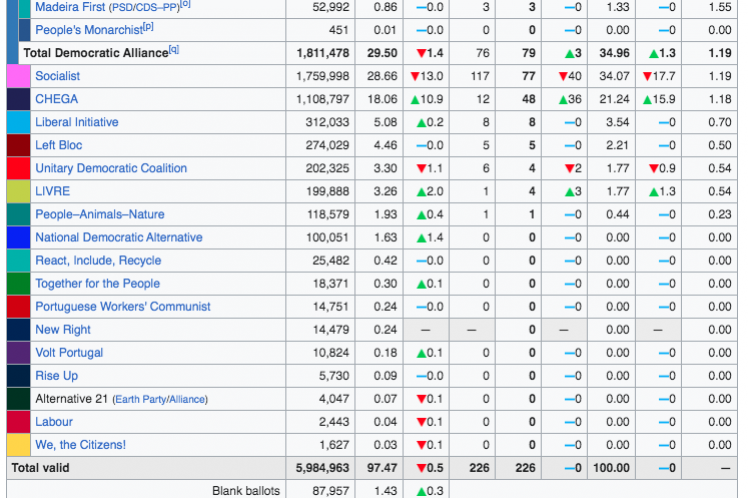
Task: Open the Liberal Initiative article link
Action: [76, 122]
